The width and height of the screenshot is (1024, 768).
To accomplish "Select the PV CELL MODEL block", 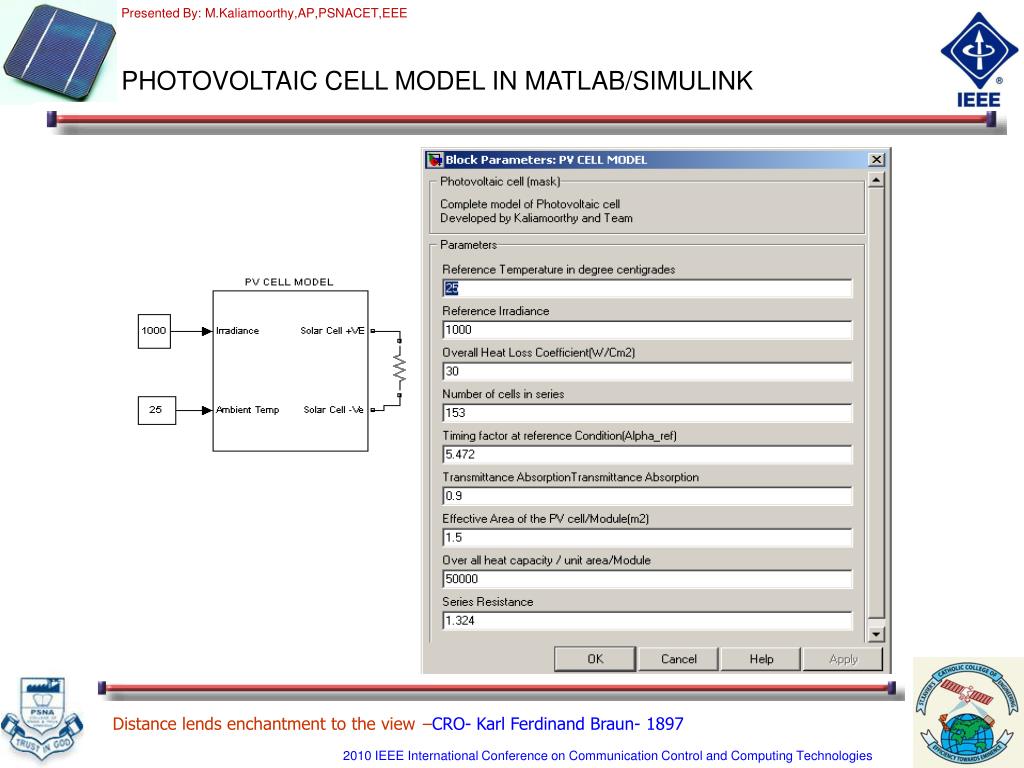I will (x=290, y=371).
